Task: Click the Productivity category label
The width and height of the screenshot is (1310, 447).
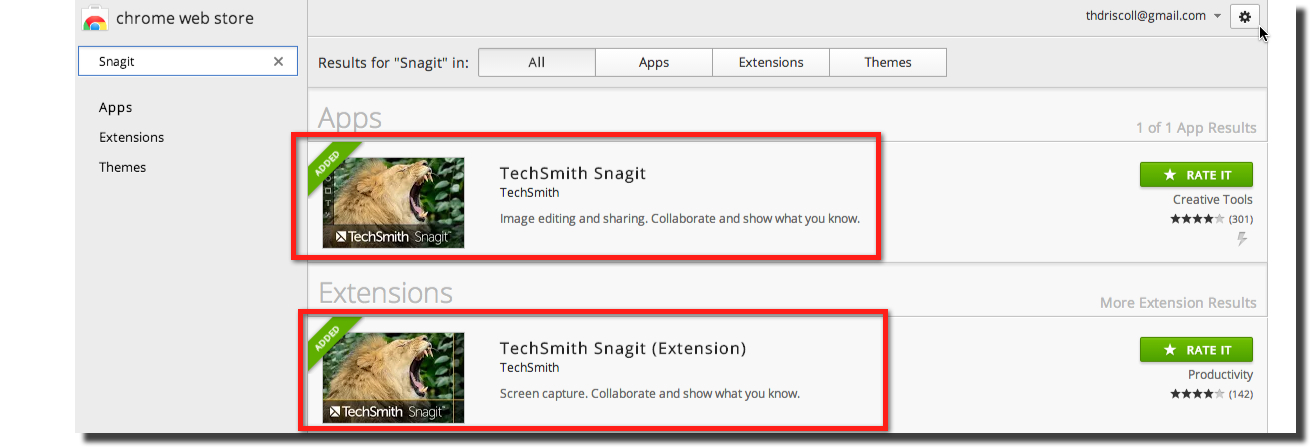Action: pos(1220,375)
